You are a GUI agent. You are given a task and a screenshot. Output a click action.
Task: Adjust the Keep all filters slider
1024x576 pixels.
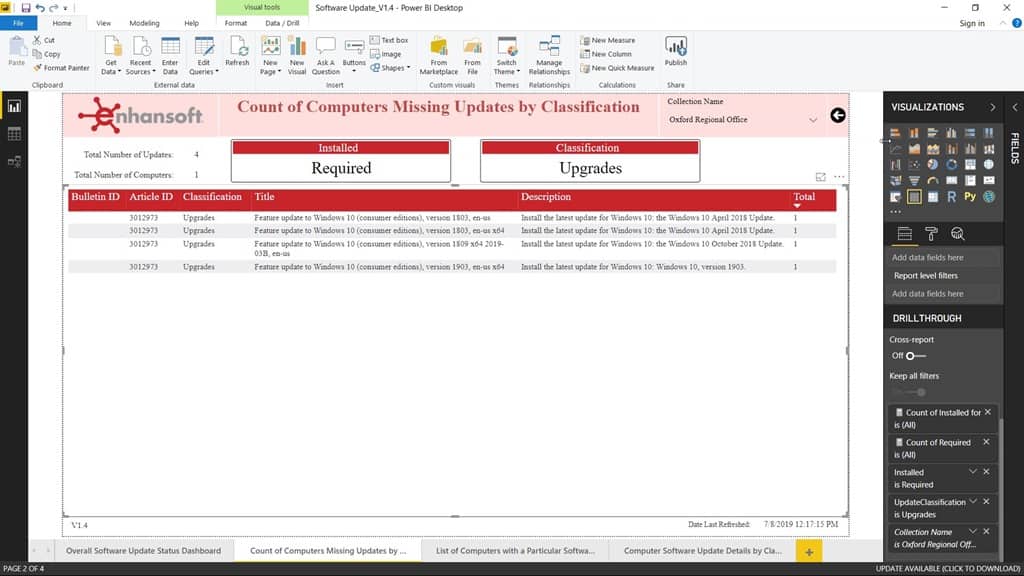coord(922,392)
